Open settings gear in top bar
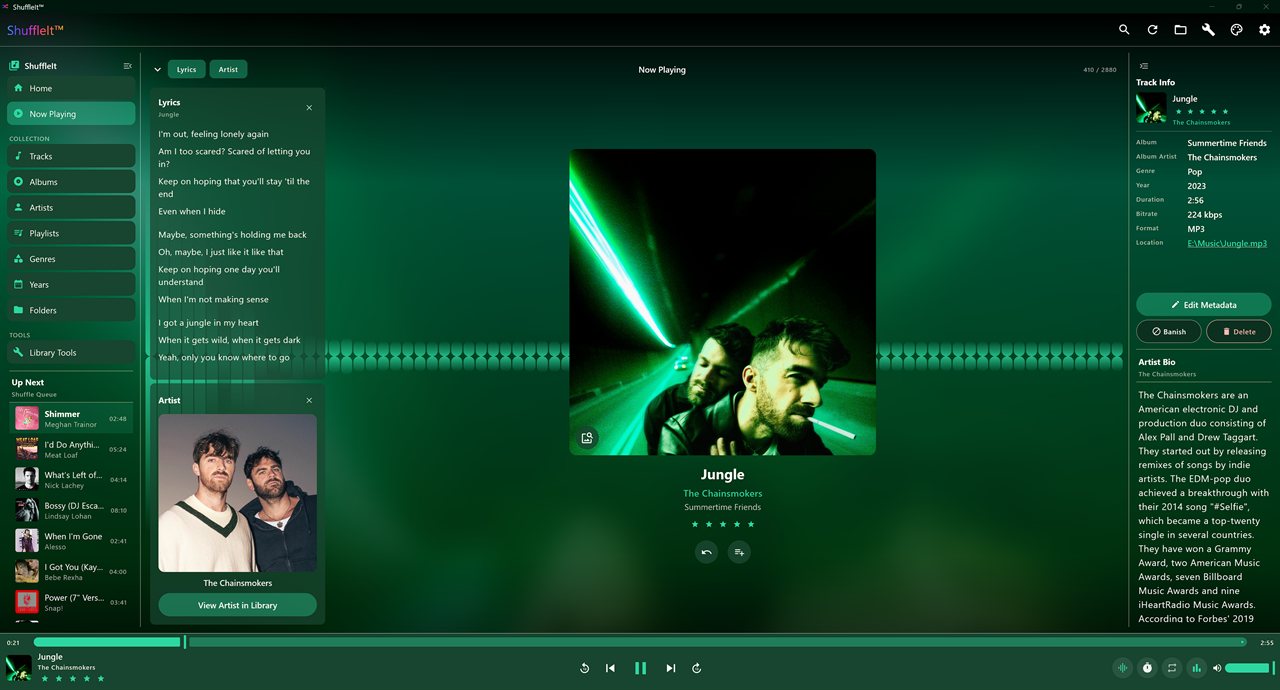Viewport: 1280px width, 690px height. click(x=1264, y=30)
